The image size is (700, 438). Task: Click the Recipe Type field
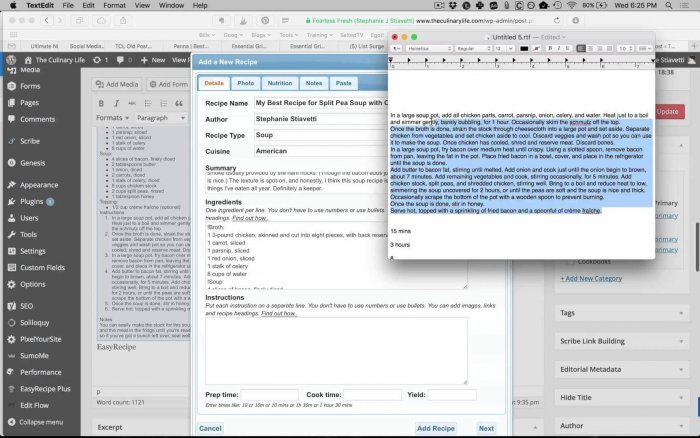pyautogui.click(x=321, y=135)
